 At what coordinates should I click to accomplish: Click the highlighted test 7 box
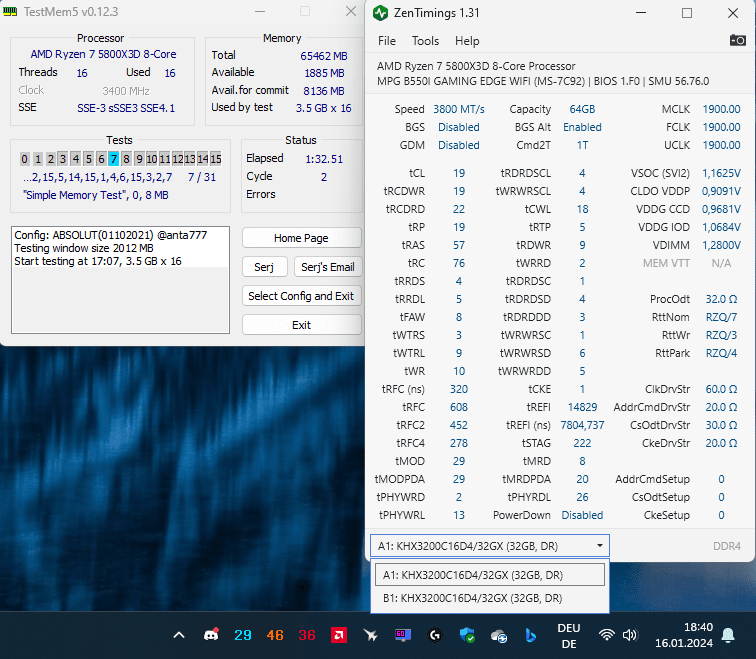tap(113, 159)
